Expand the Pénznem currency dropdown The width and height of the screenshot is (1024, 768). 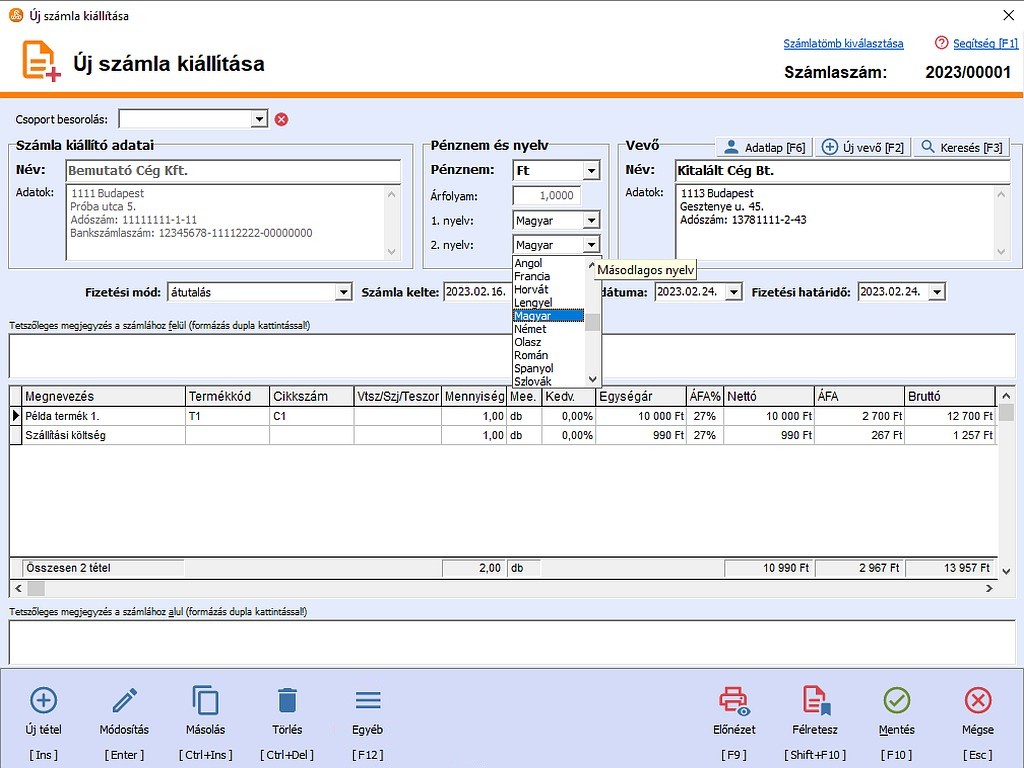591,171
